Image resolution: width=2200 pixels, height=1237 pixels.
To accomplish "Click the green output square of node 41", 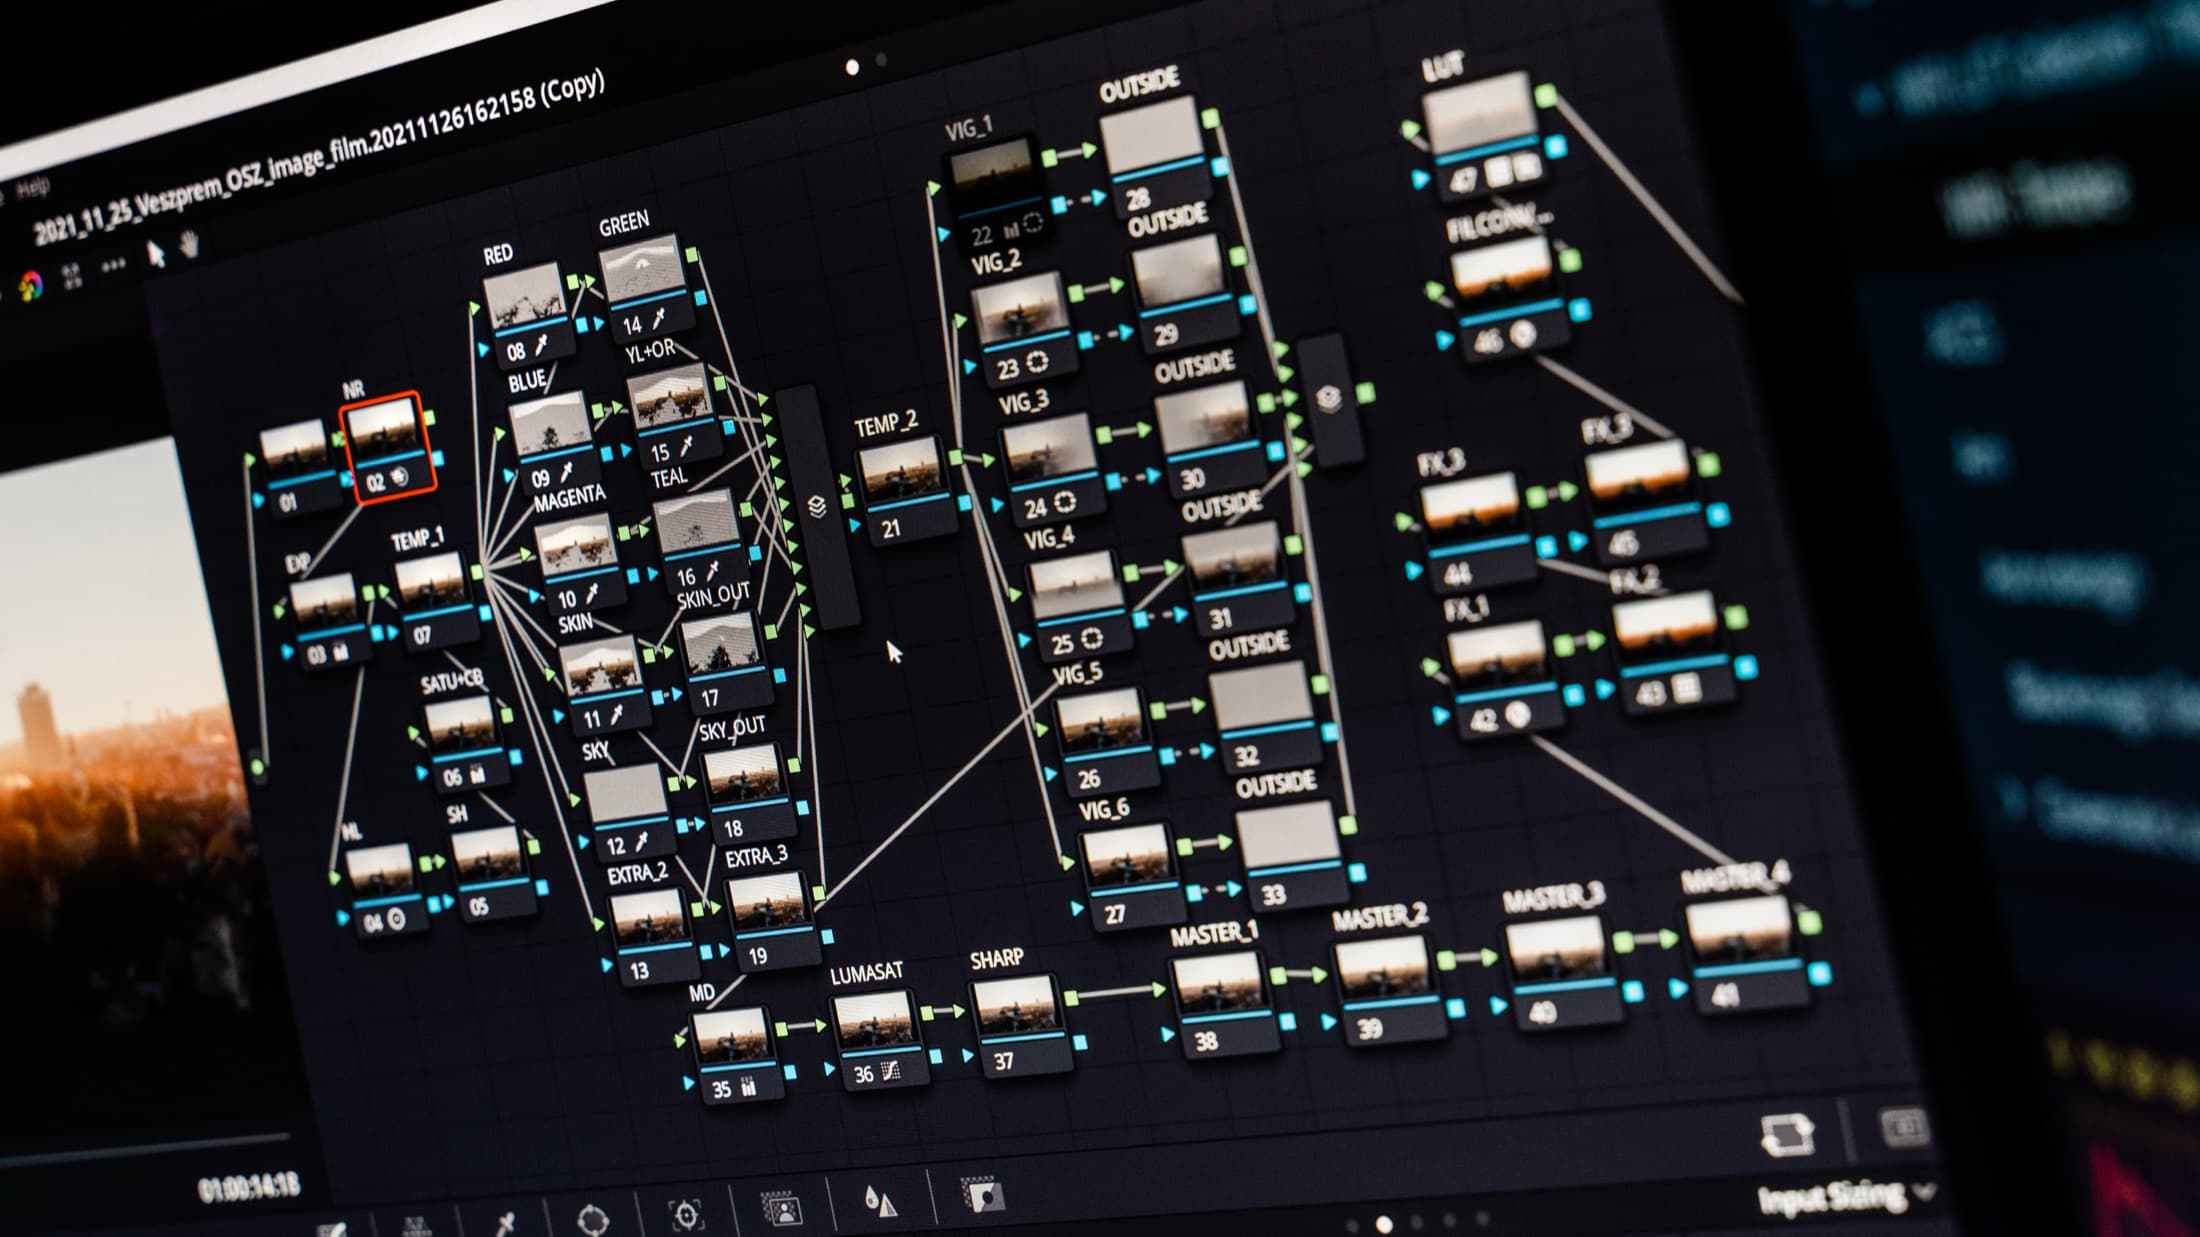I will 1809,921.
